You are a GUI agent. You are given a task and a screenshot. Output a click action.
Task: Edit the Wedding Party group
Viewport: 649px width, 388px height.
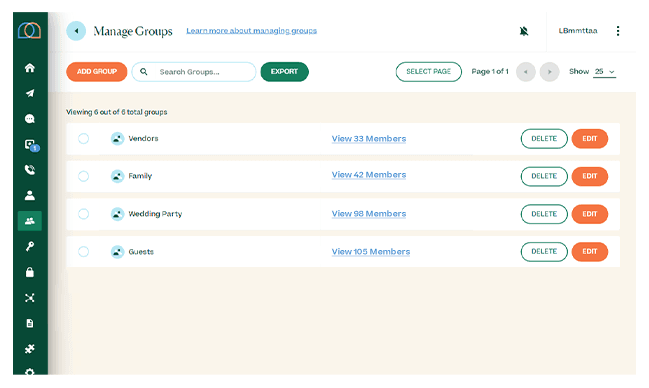click(x=590, y=214)
